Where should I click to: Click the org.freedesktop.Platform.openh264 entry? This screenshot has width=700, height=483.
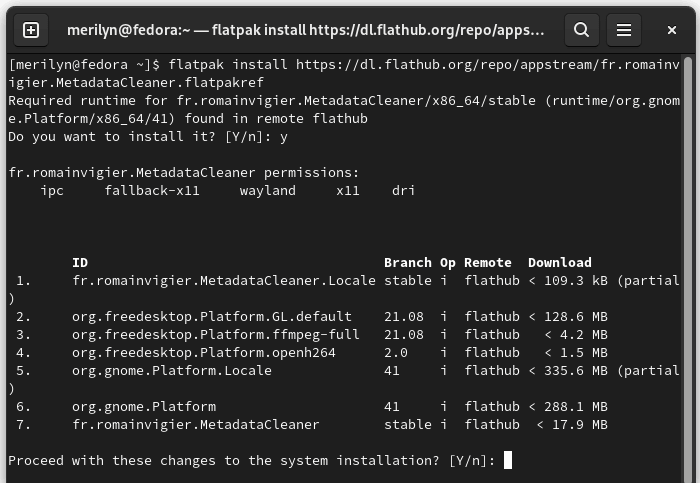204,353
